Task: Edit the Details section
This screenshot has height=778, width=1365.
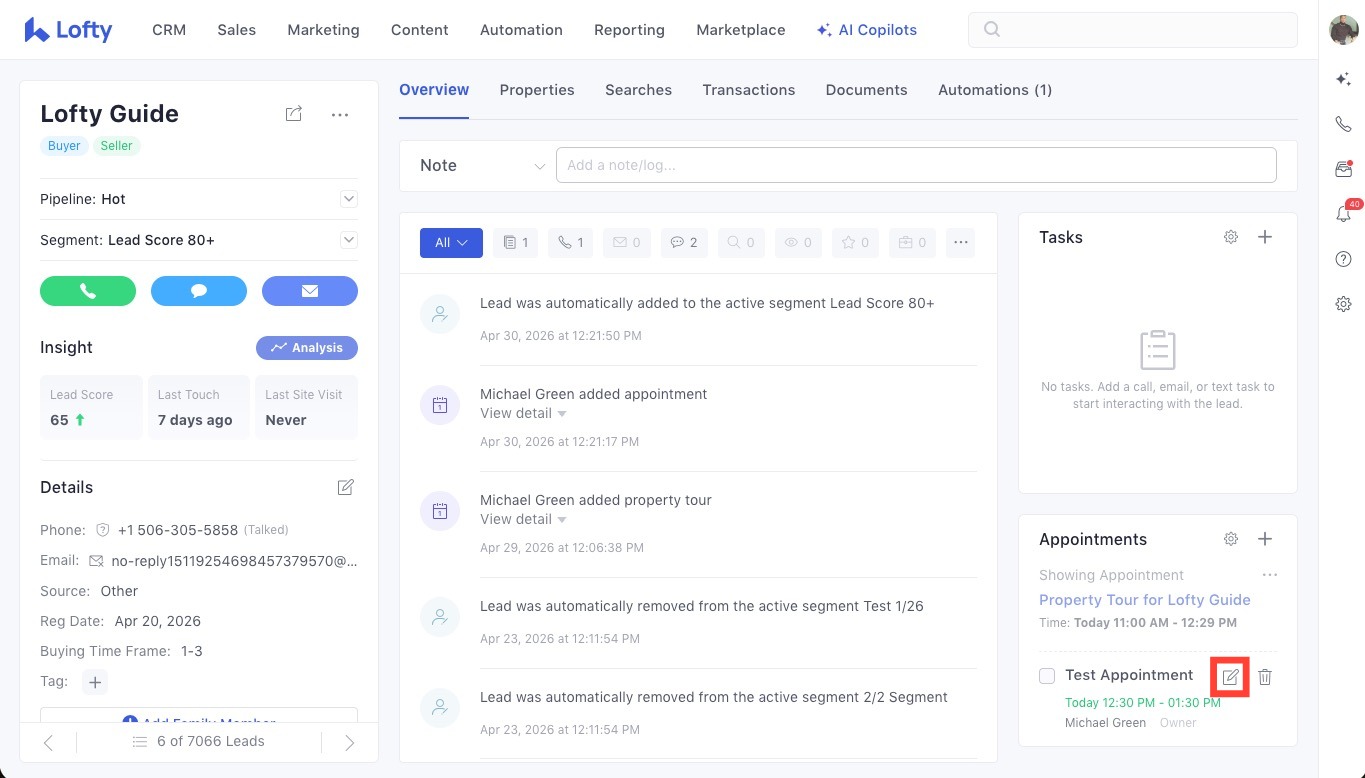Action: point(345,487)
